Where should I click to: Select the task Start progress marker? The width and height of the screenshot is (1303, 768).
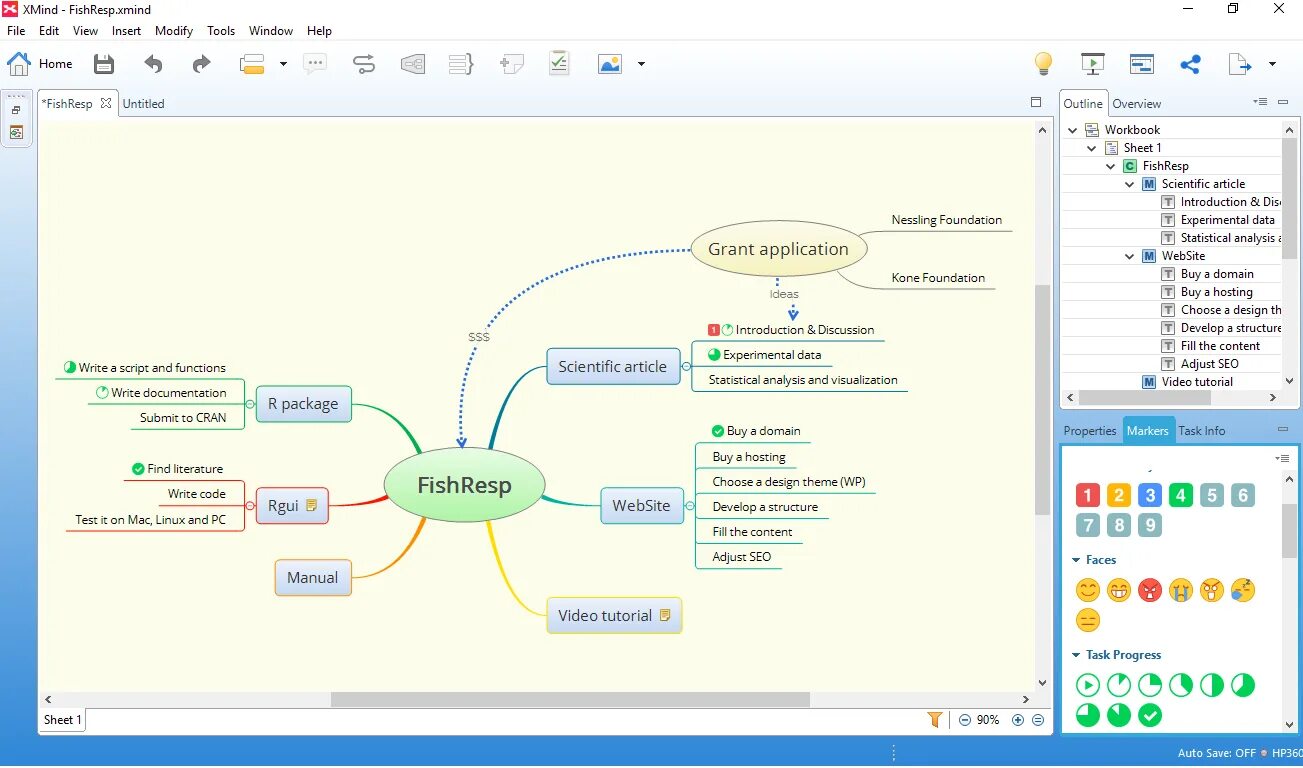[1088, 685]
